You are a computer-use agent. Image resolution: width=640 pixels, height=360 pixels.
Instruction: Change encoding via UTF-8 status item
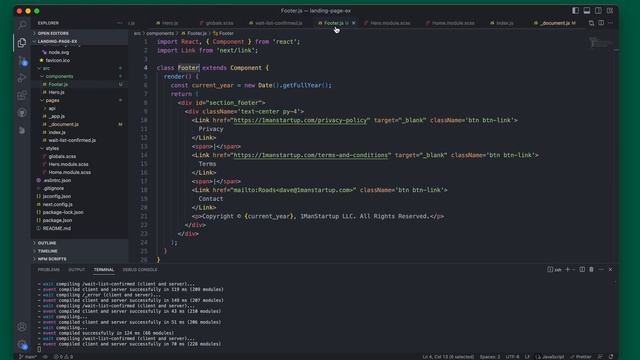pyautogui.click(x=512, y=357)
